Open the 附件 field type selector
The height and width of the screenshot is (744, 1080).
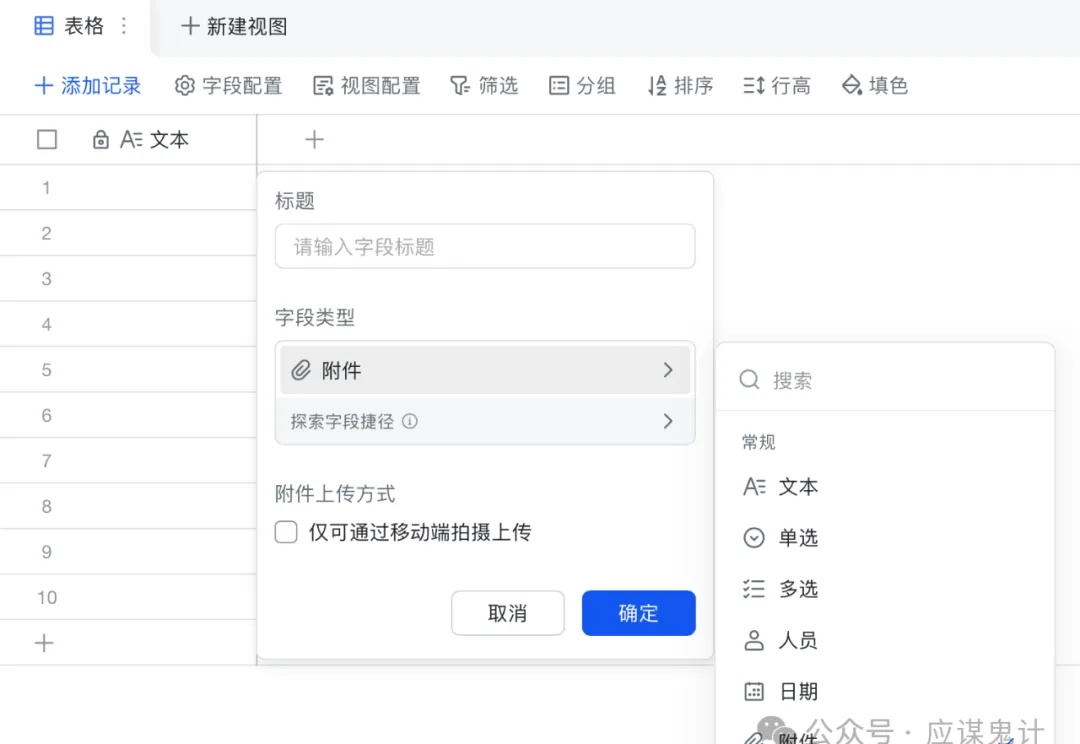click(484, 370)
